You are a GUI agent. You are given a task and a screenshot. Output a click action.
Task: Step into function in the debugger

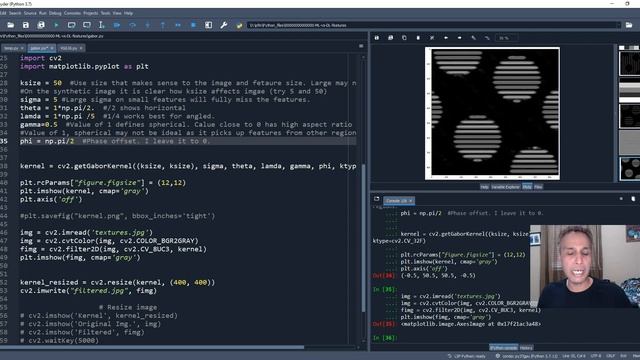[x=147, y=25]
